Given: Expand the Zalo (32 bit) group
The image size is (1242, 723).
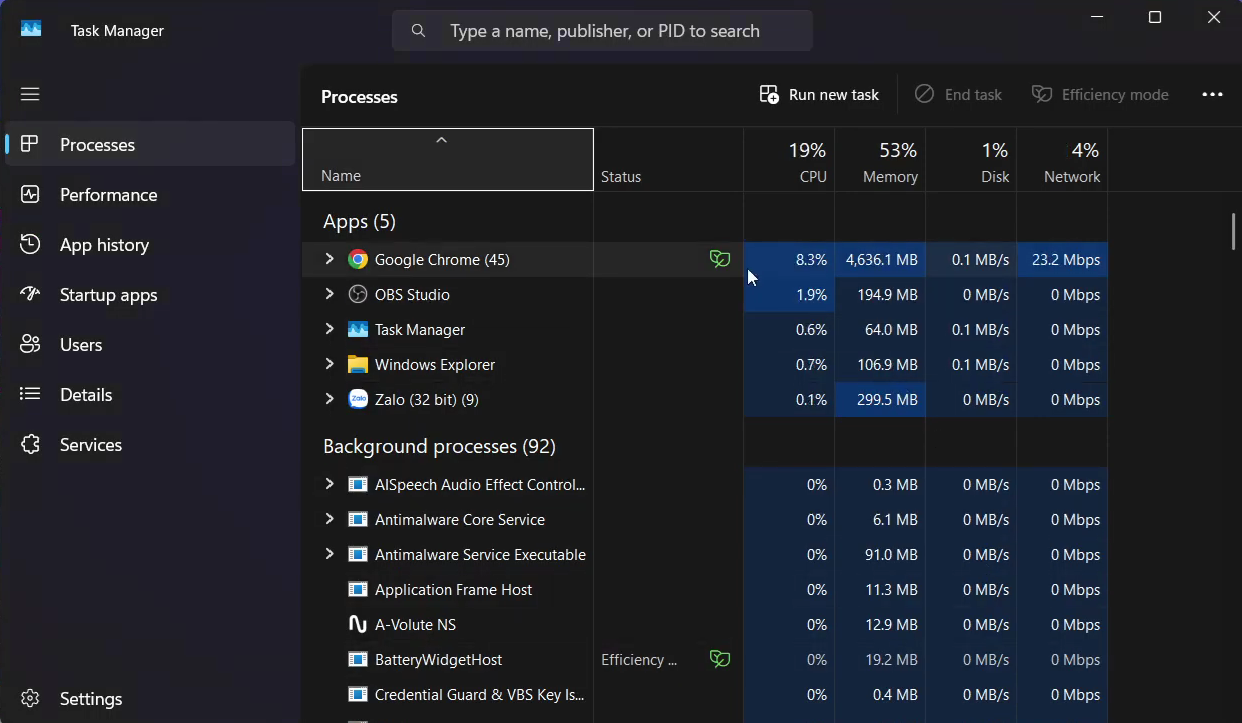Looking at the screenshot, I should [329, 399].
